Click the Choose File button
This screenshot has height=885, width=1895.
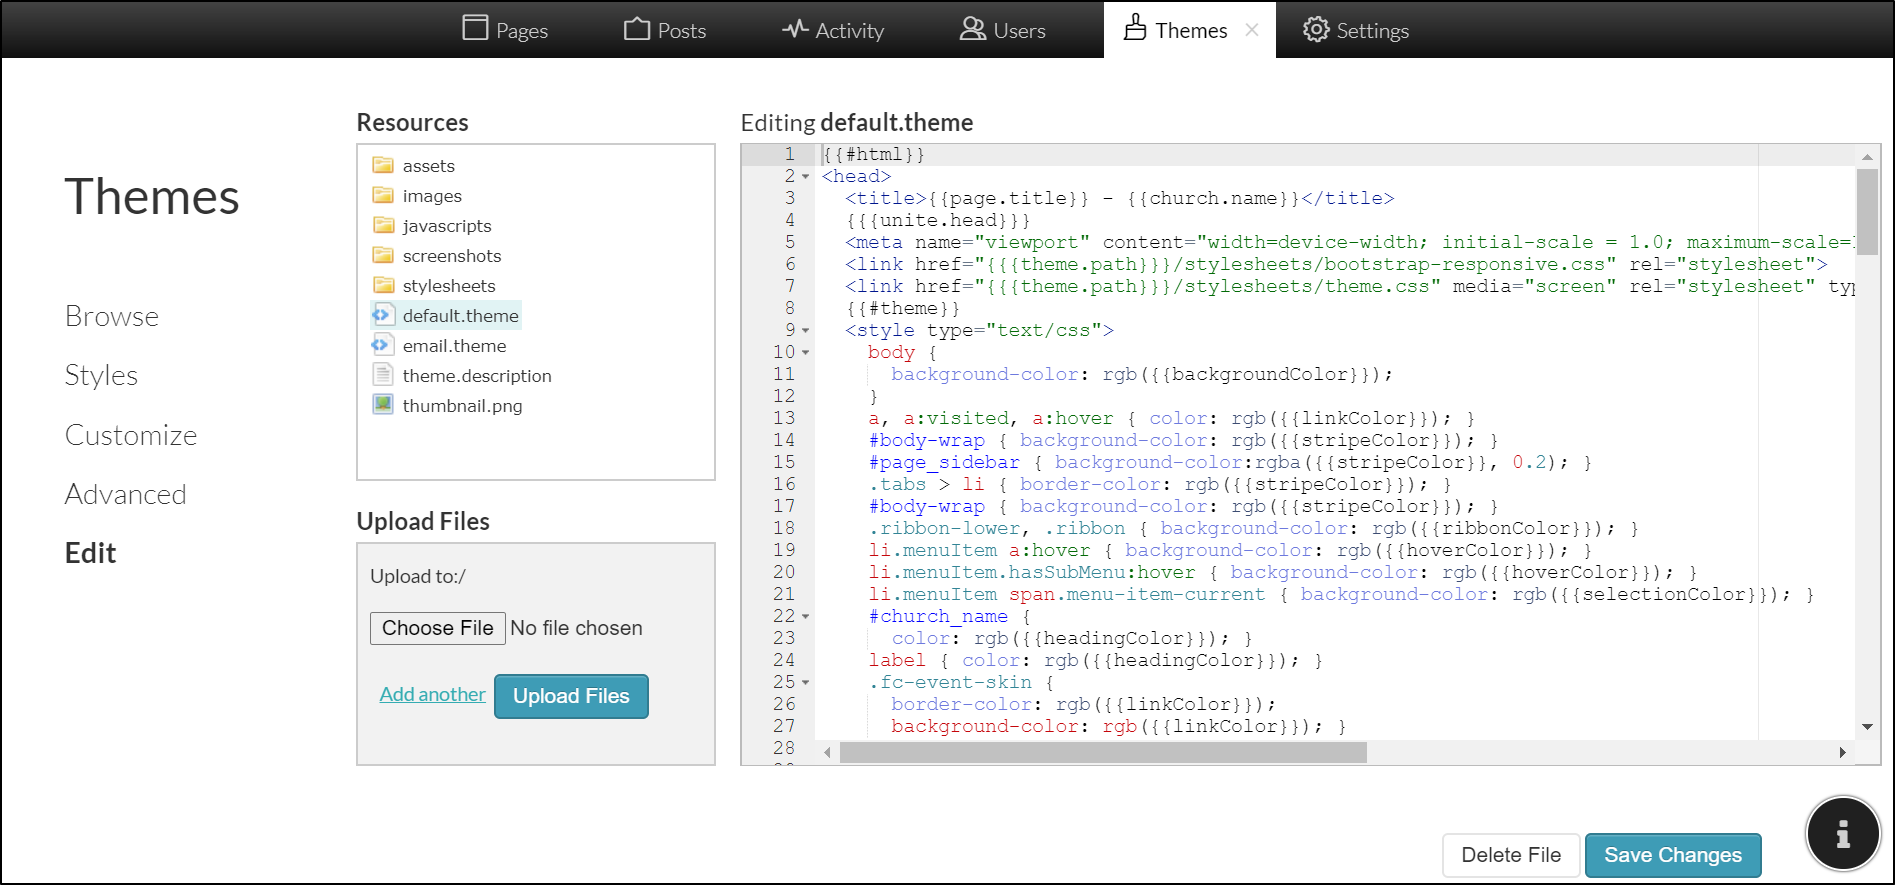click(x=437, y=628)
